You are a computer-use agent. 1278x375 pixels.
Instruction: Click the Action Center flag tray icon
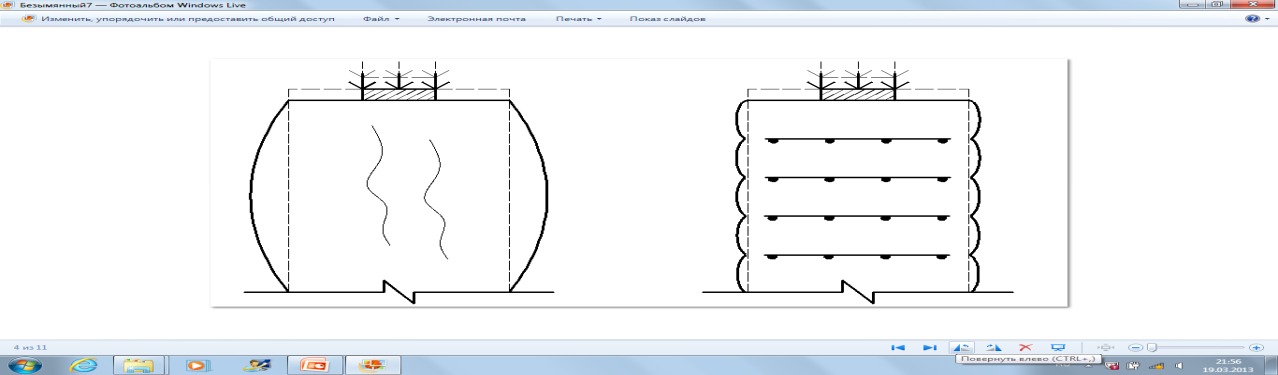(x=1111, y=366)
